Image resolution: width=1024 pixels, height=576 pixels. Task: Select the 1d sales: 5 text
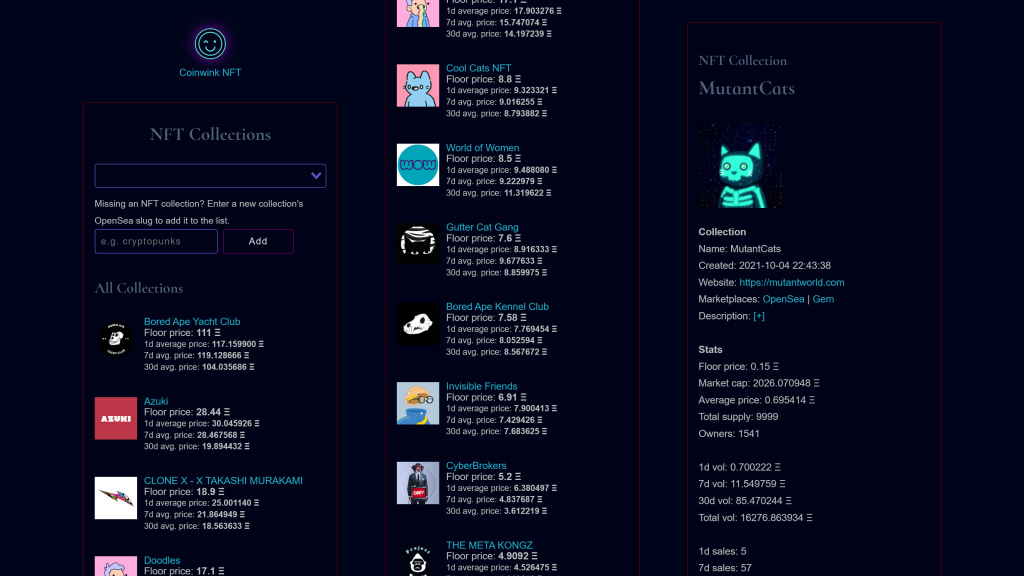[x=722, y=552]
